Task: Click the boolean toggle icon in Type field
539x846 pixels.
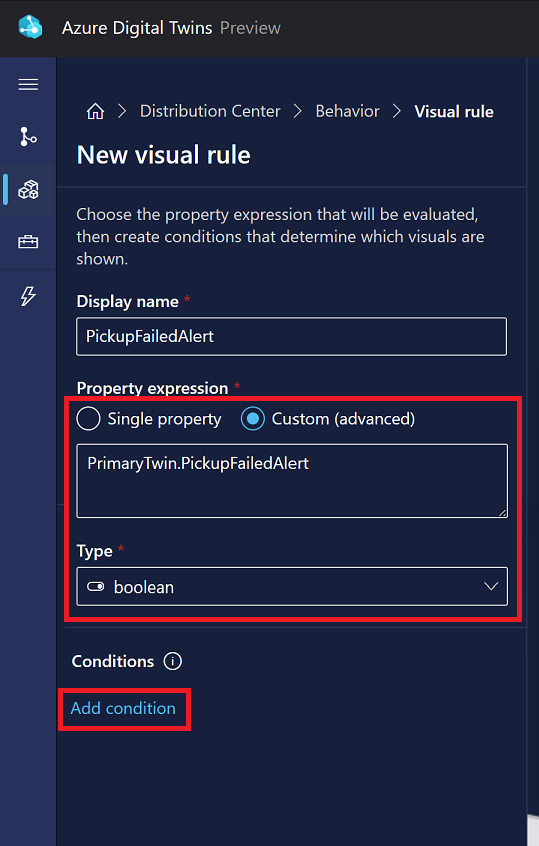Action: coord(95,586)
